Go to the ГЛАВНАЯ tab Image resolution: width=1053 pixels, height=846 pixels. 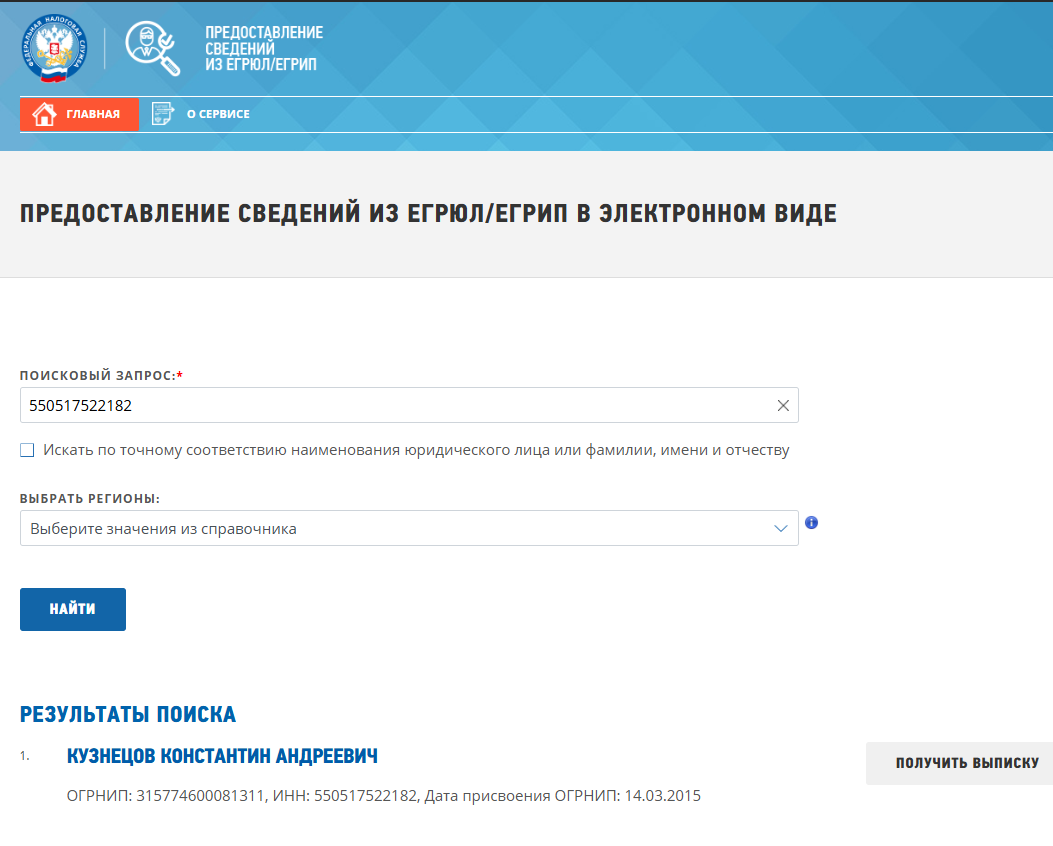tap(79, 114)
